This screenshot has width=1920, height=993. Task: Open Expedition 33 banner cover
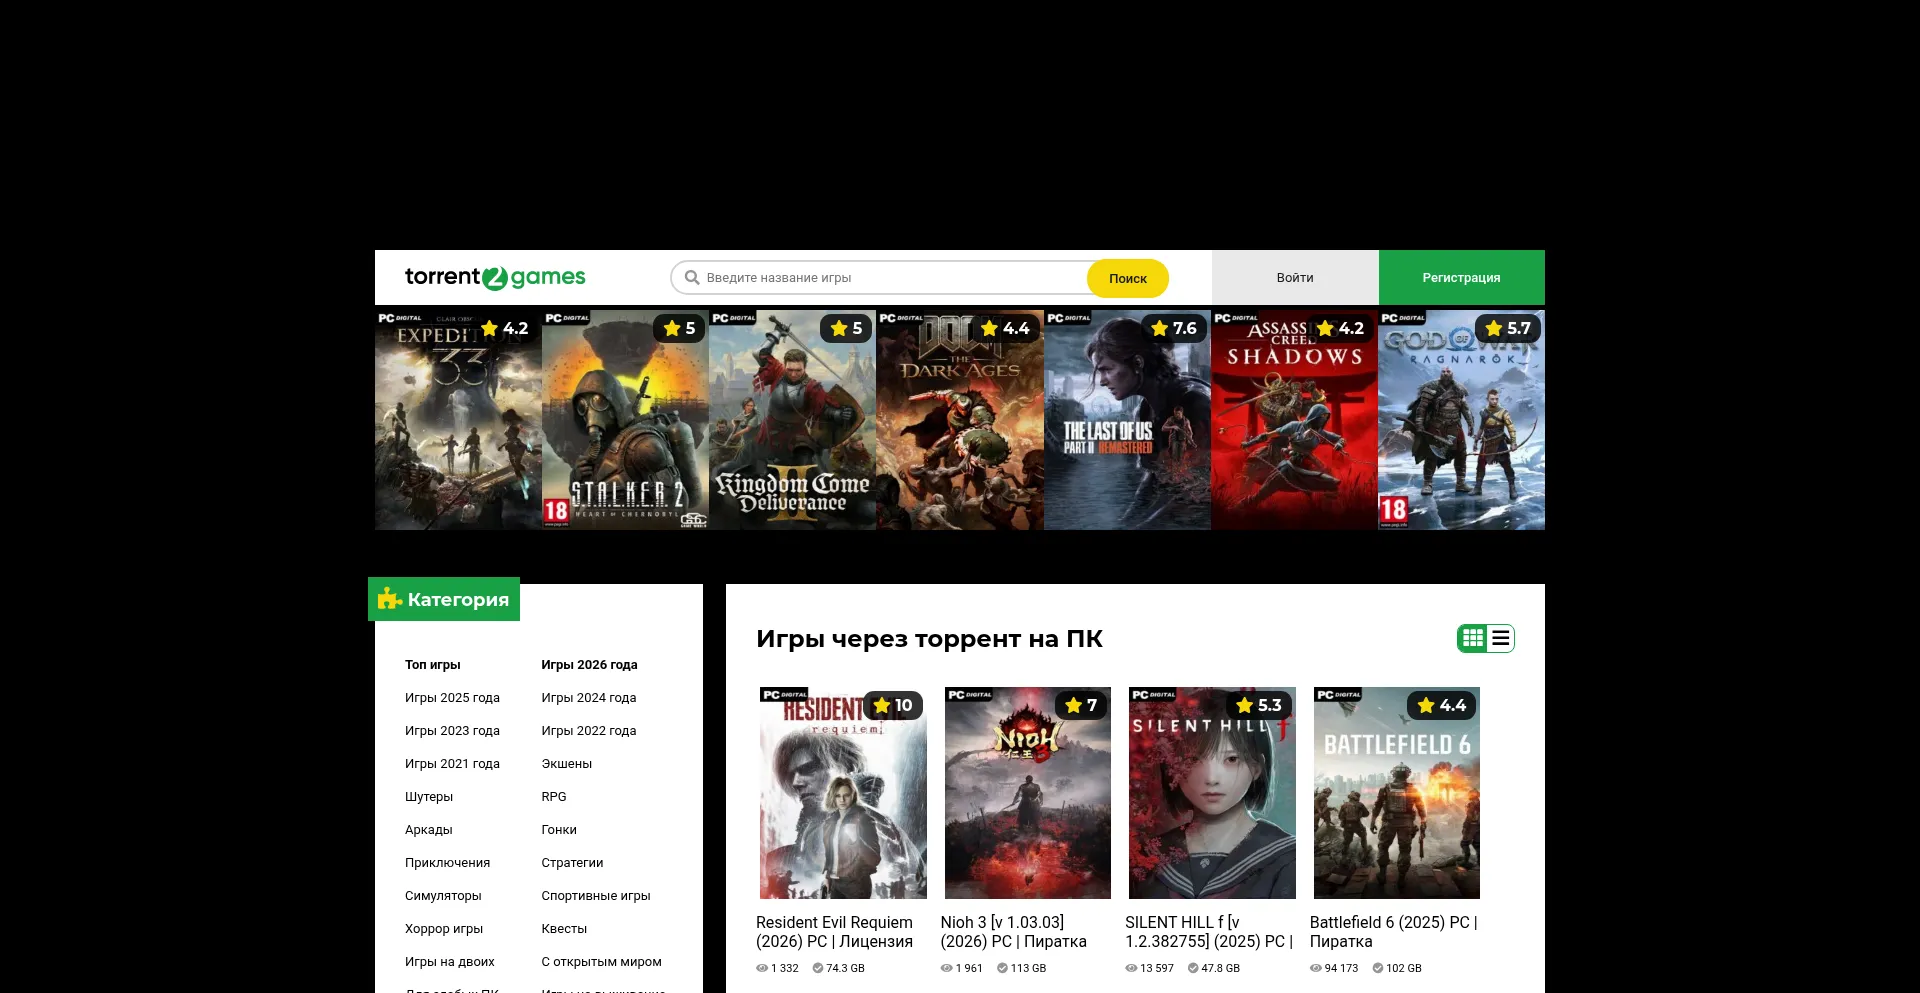click(x=458, y=420)
